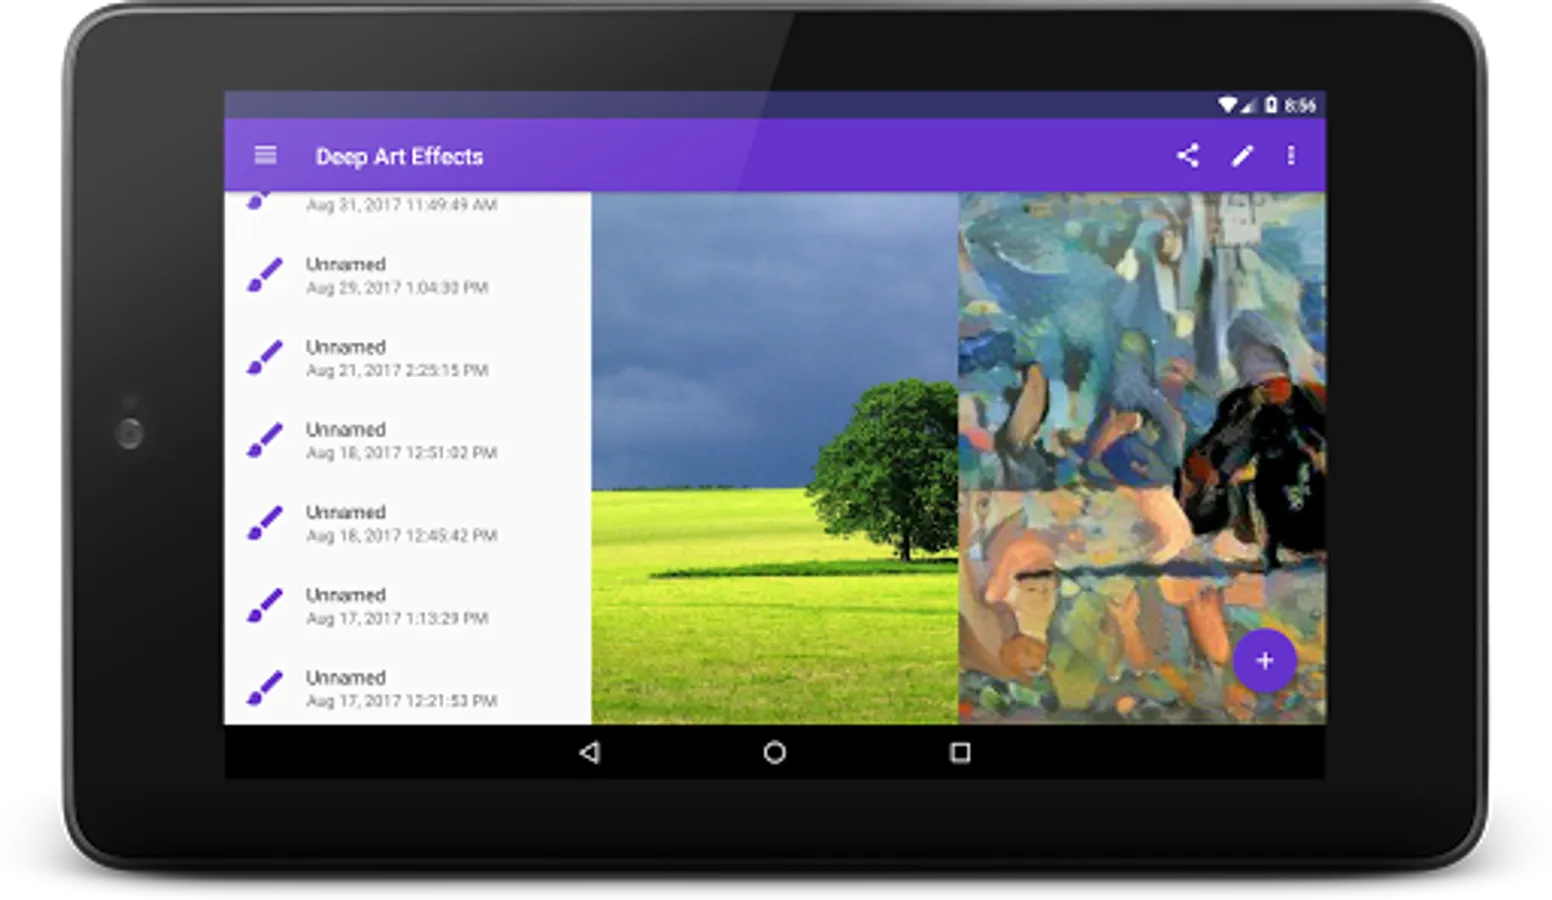This screenshot has height=900, width=1552.
Task: Tap the Android back button
Action: [x=590, y=752]
